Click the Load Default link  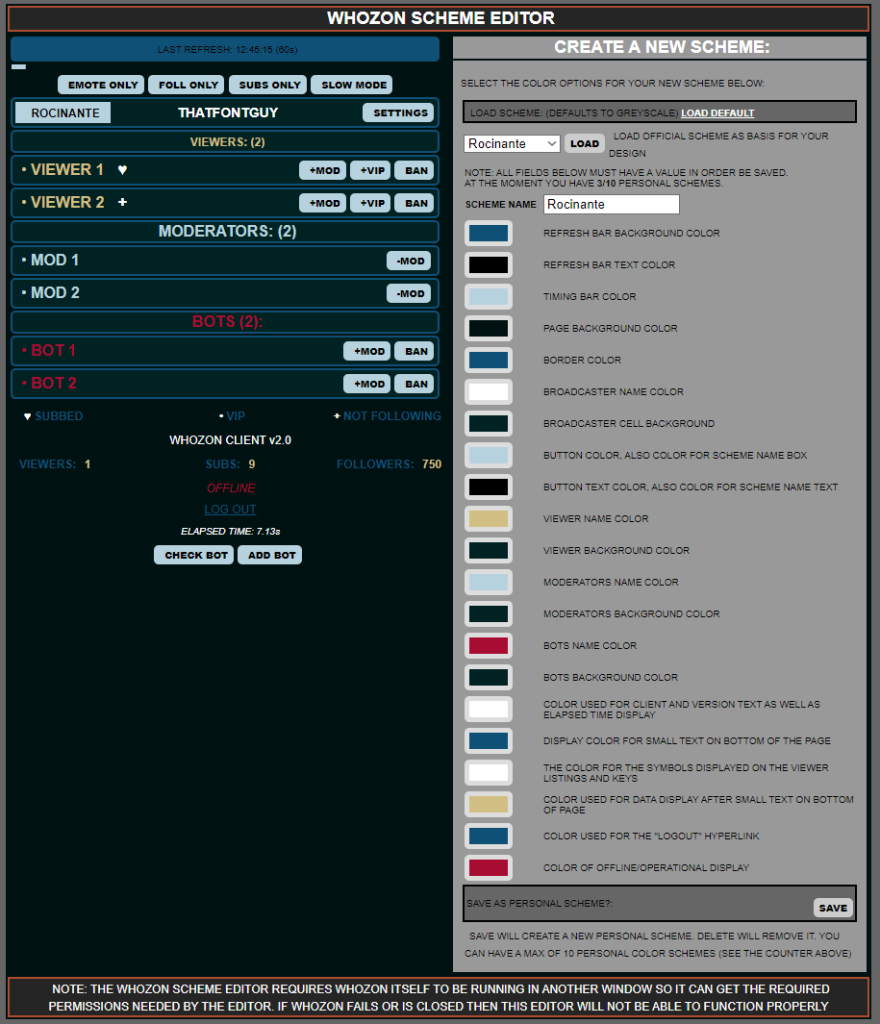(x=717, y=113)
